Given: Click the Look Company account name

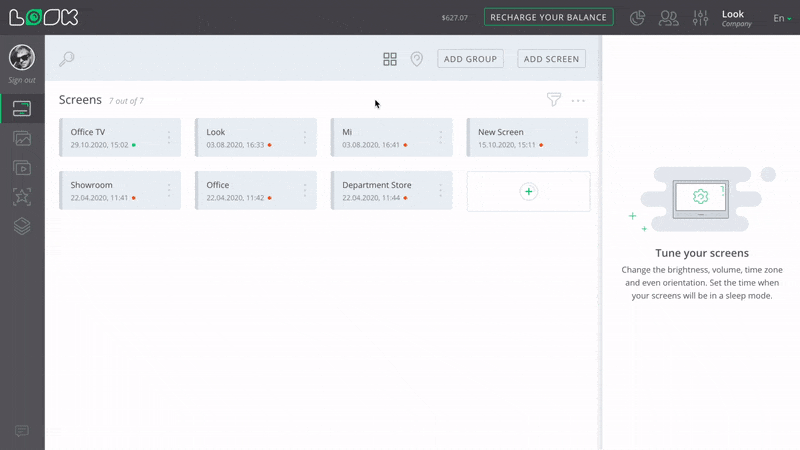Looking at the screenshot, I should (x=736, y=18).
